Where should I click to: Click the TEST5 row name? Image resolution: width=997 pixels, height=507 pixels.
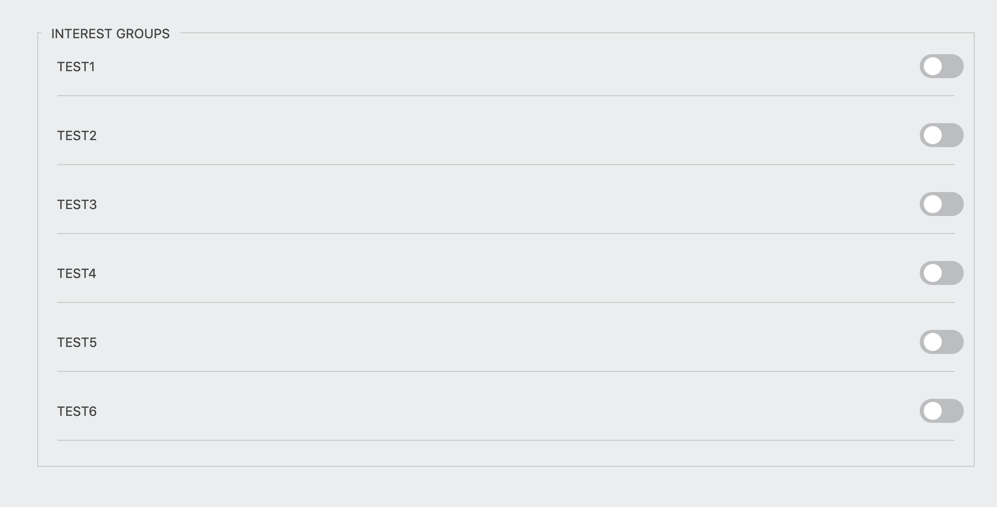(x=77, y=343)
